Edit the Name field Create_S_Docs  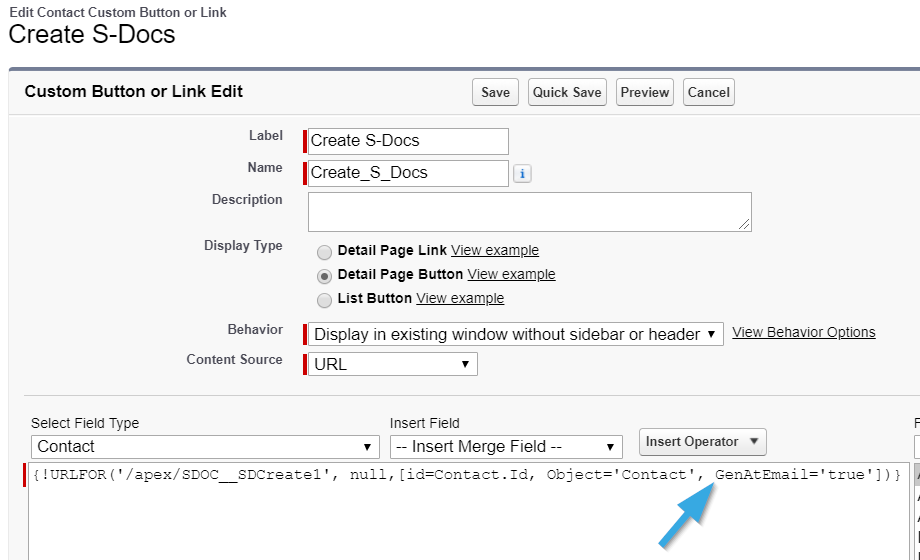point(408,173)
